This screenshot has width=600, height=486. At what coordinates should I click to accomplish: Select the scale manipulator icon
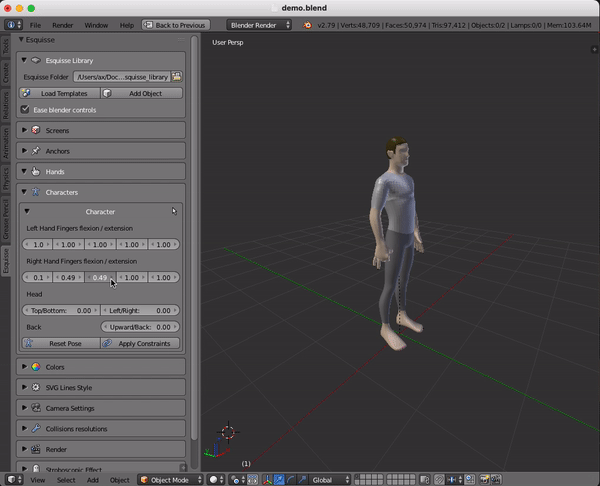[302, 479]
